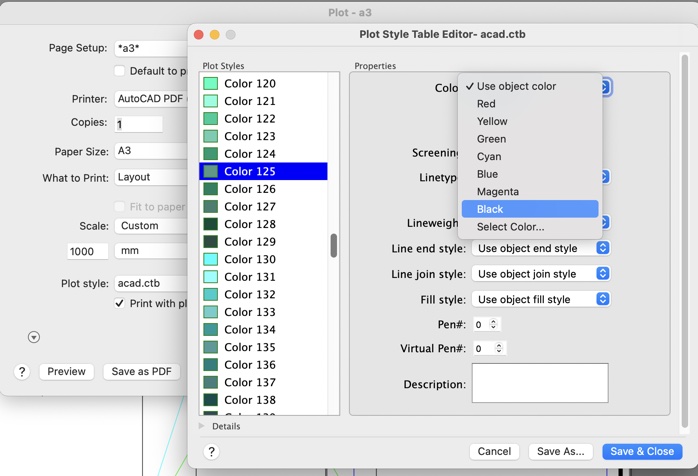Select Color 134 in Plot Styles list

pos(250,330)
